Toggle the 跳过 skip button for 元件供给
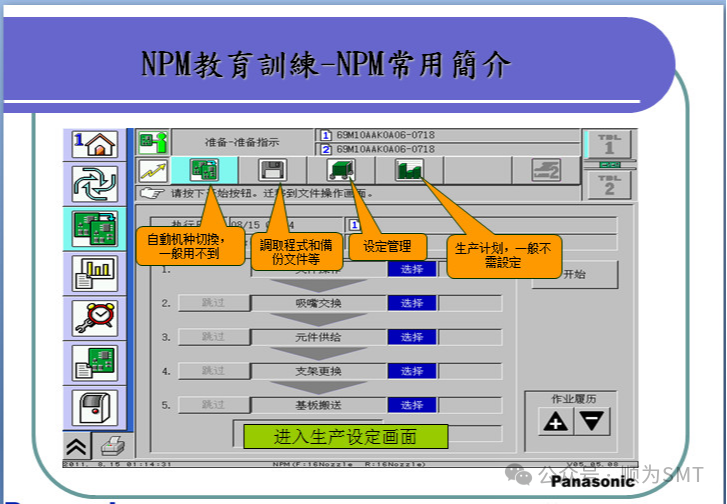 (x=213, y=337)
